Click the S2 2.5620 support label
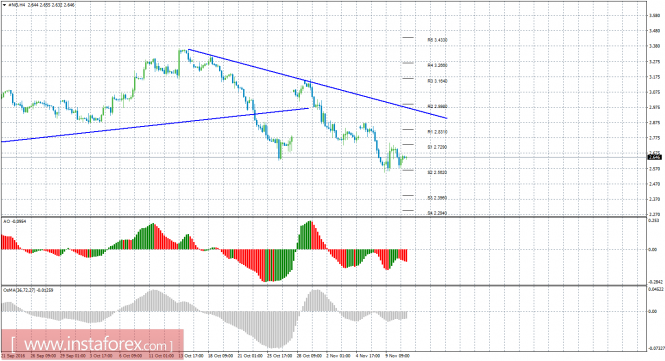 [x=437, y=173]
